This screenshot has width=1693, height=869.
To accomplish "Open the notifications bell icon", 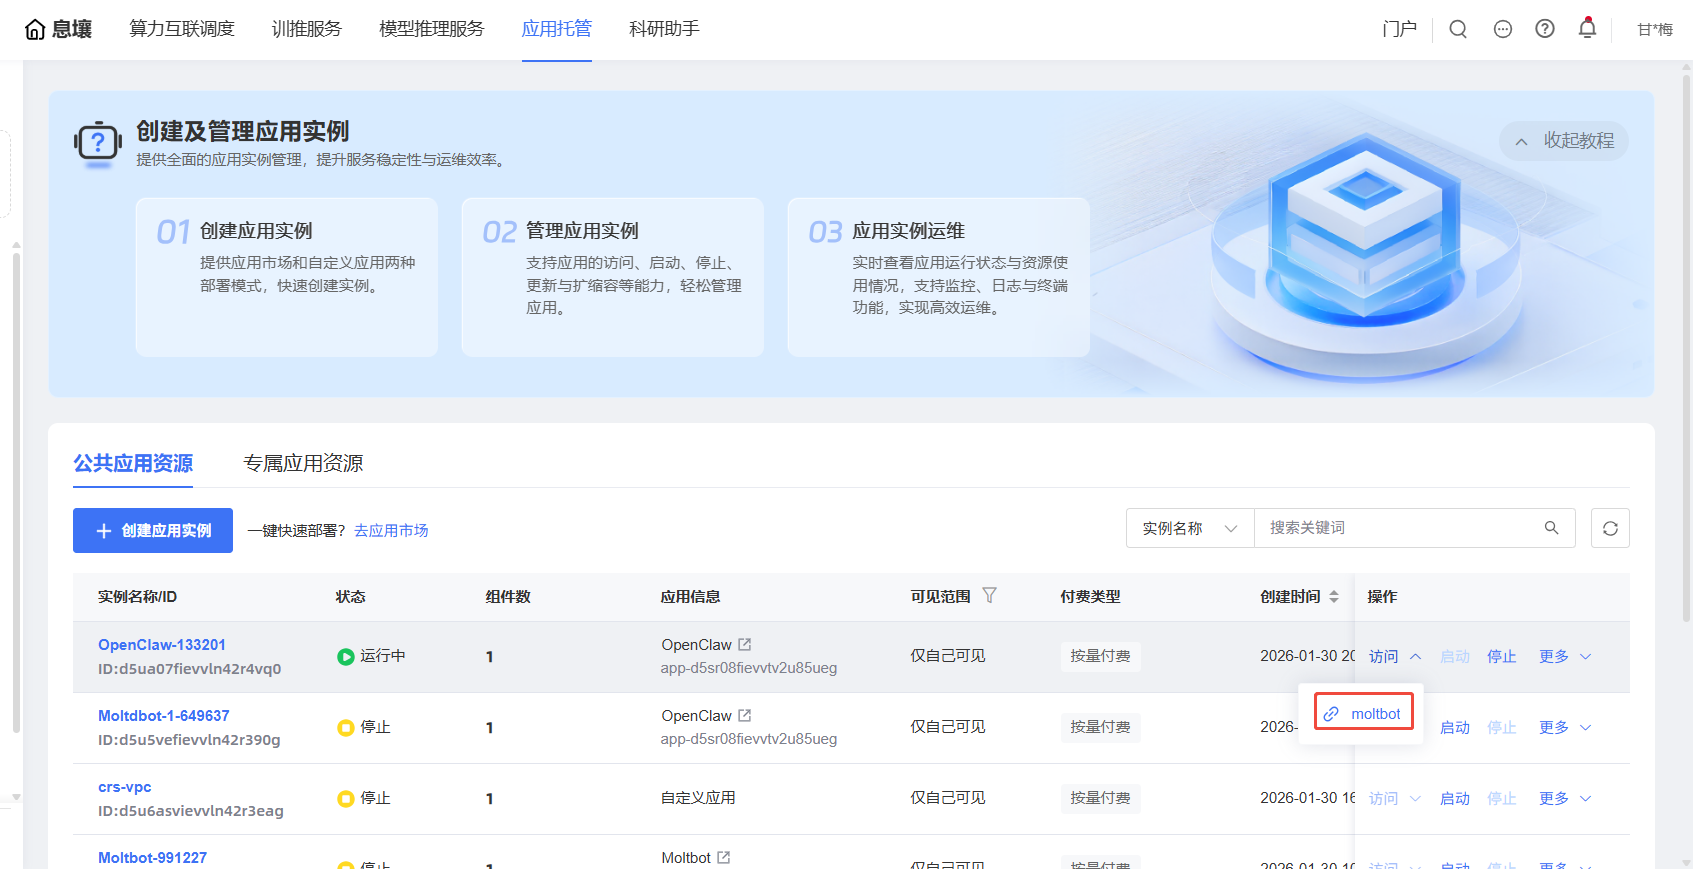I will click(1587, 29).
